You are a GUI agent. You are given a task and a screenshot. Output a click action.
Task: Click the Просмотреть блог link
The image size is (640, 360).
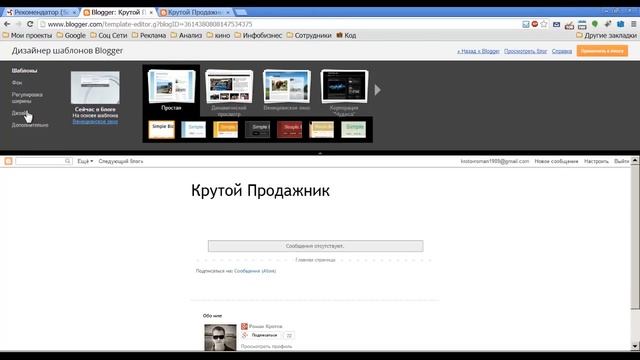click(525, 51)
